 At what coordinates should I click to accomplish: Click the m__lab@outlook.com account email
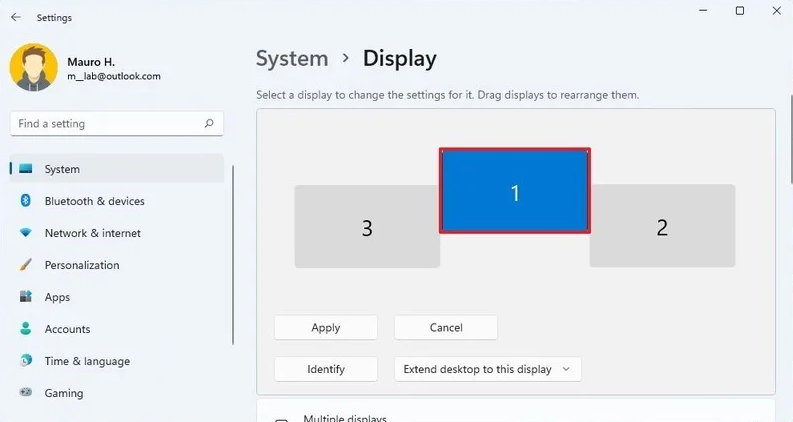pos(114,76)
